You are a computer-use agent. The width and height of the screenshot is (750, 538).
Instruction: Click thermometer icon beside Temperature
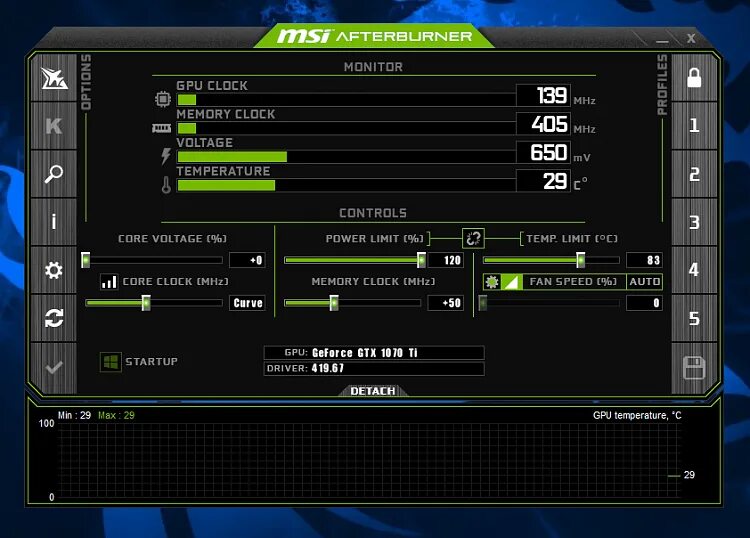pyautogui.click(x=166, y=185)
